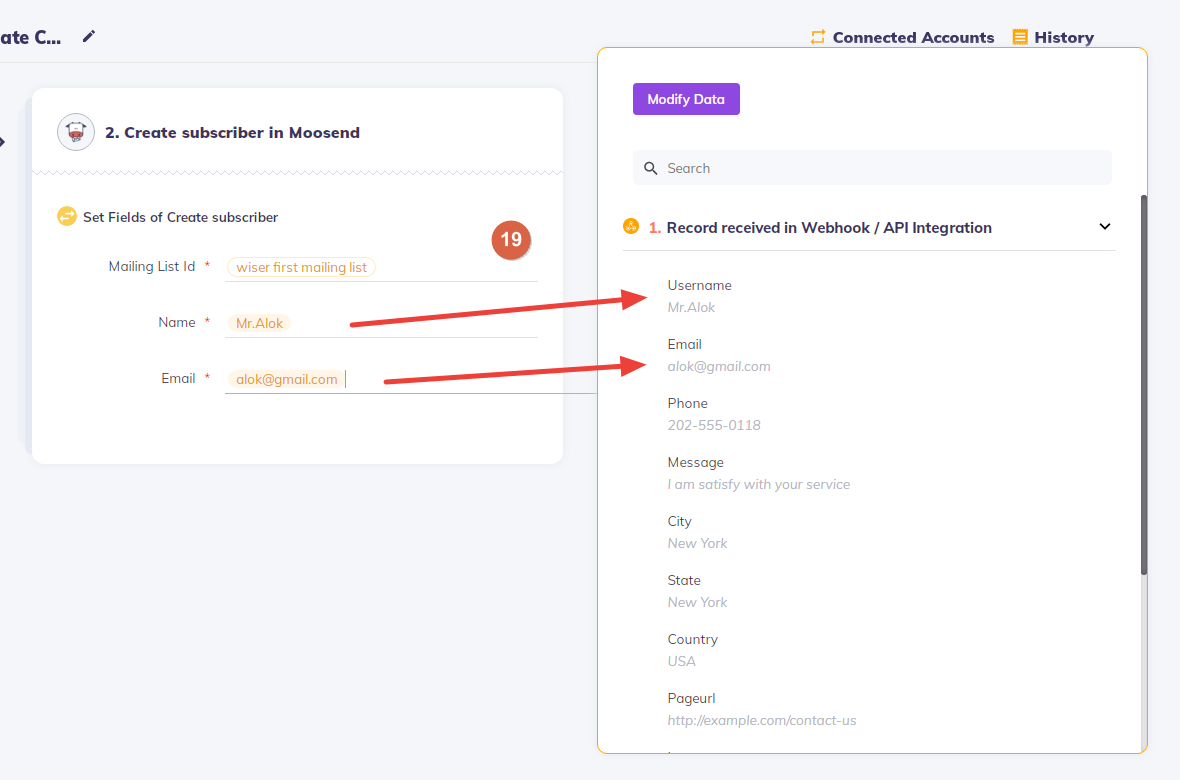Click the orange Webhook step icon
This screenshot has width=1180, height=780.
coord(631,226)
